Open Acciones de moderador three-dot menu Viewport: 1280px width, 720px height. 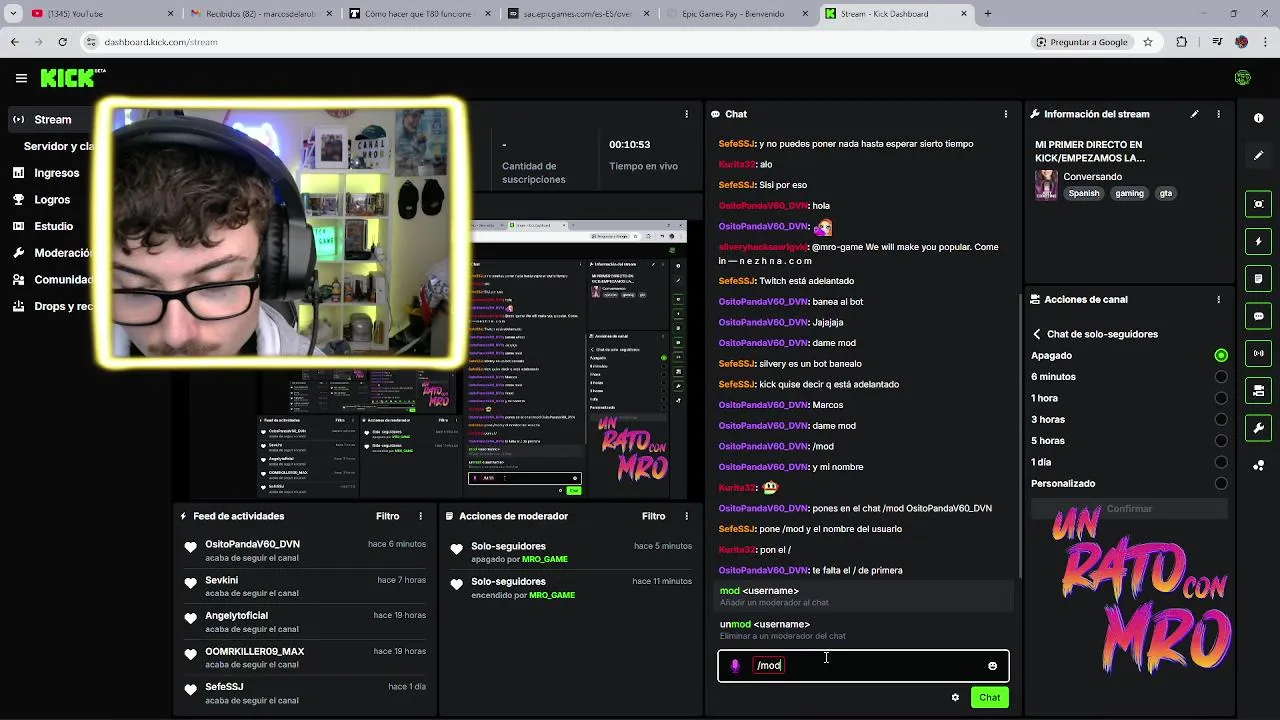coord(686,516)
